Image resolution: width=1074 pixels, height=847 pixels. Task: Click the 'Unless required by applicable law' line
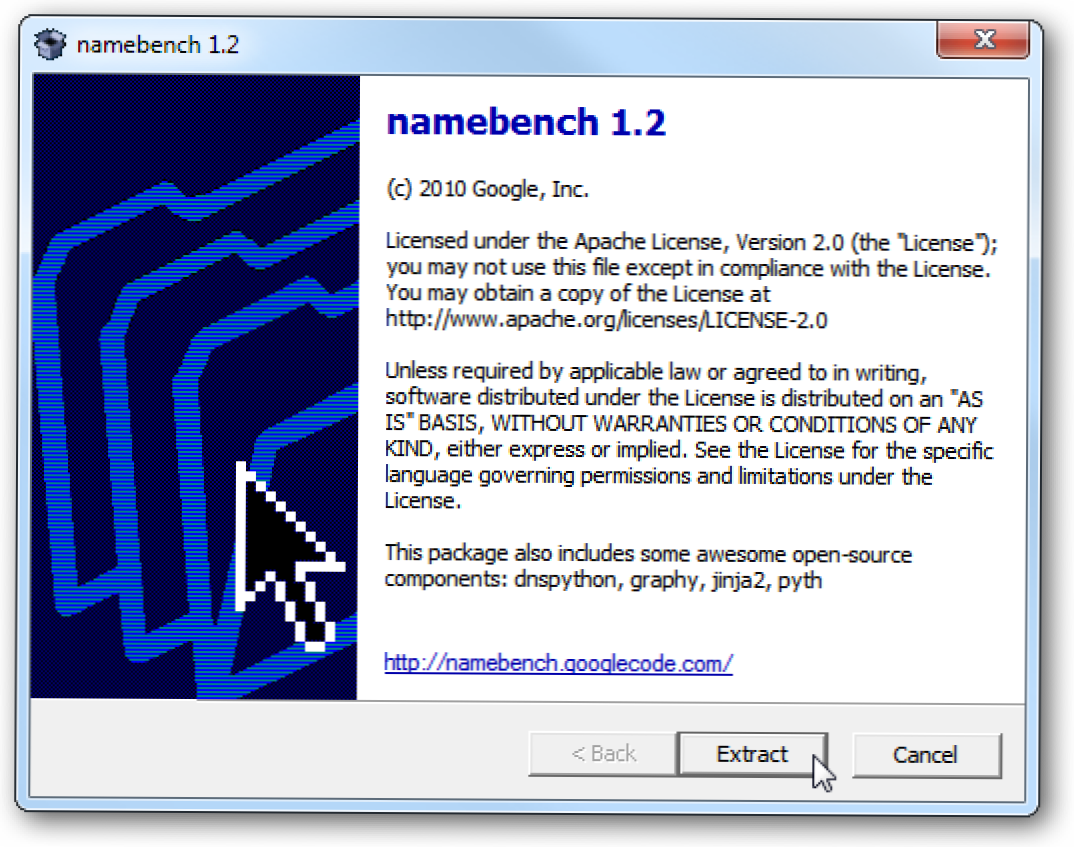point(655,372)
